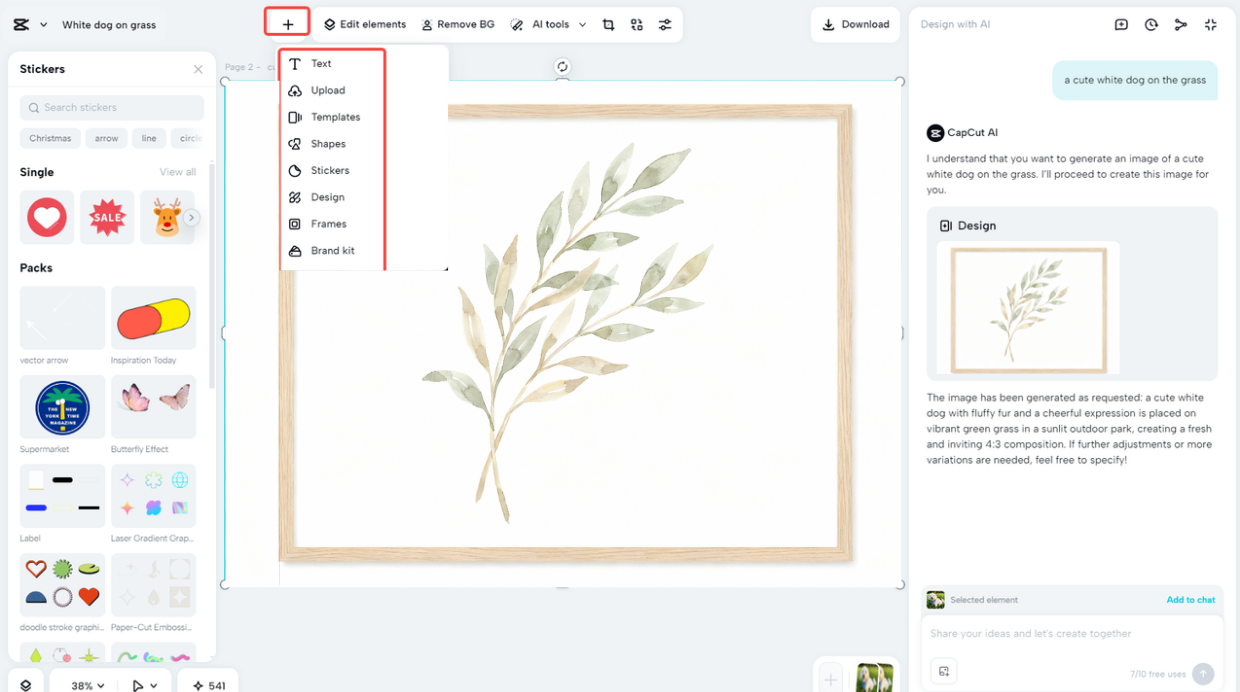Focus the Search stickers field
The width and height of the screenshot is (1240, 692).
[112, 107]
